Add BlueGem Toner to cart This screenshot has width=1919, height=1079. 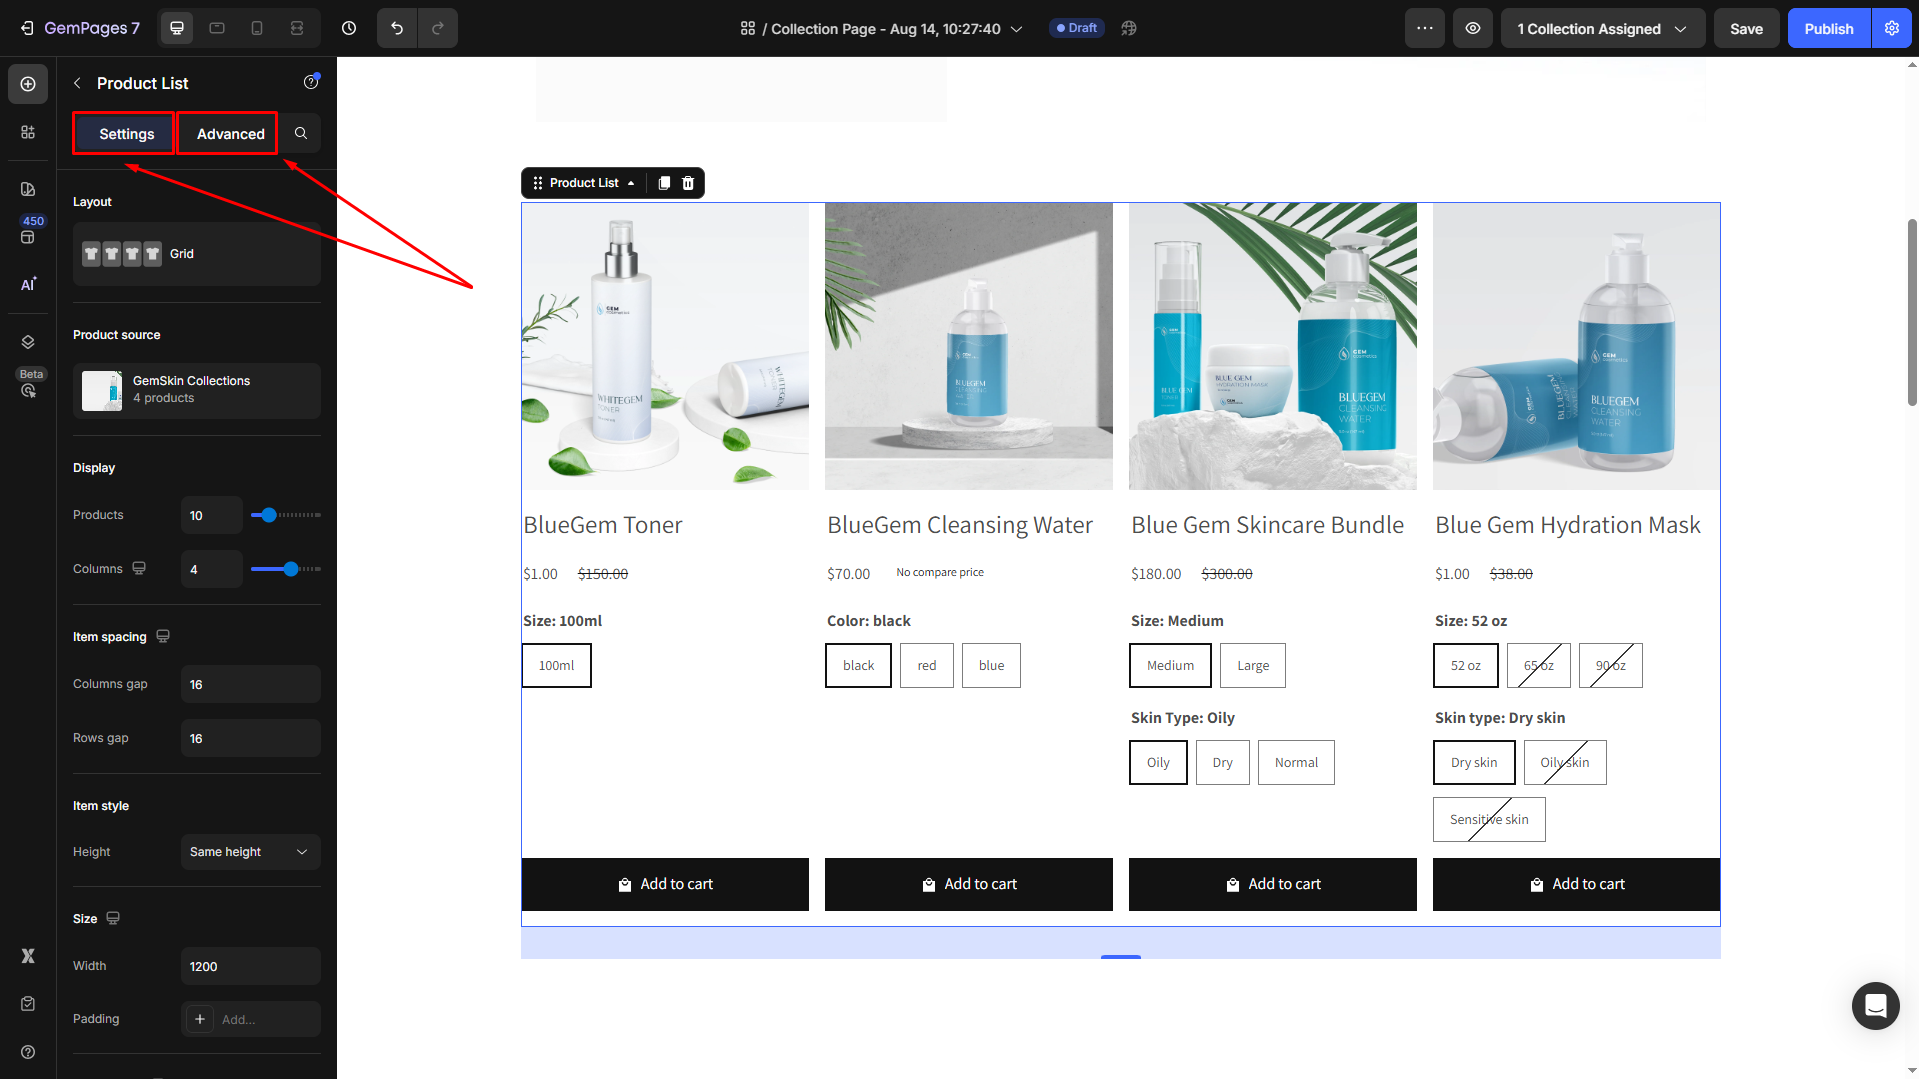point(665,884)
